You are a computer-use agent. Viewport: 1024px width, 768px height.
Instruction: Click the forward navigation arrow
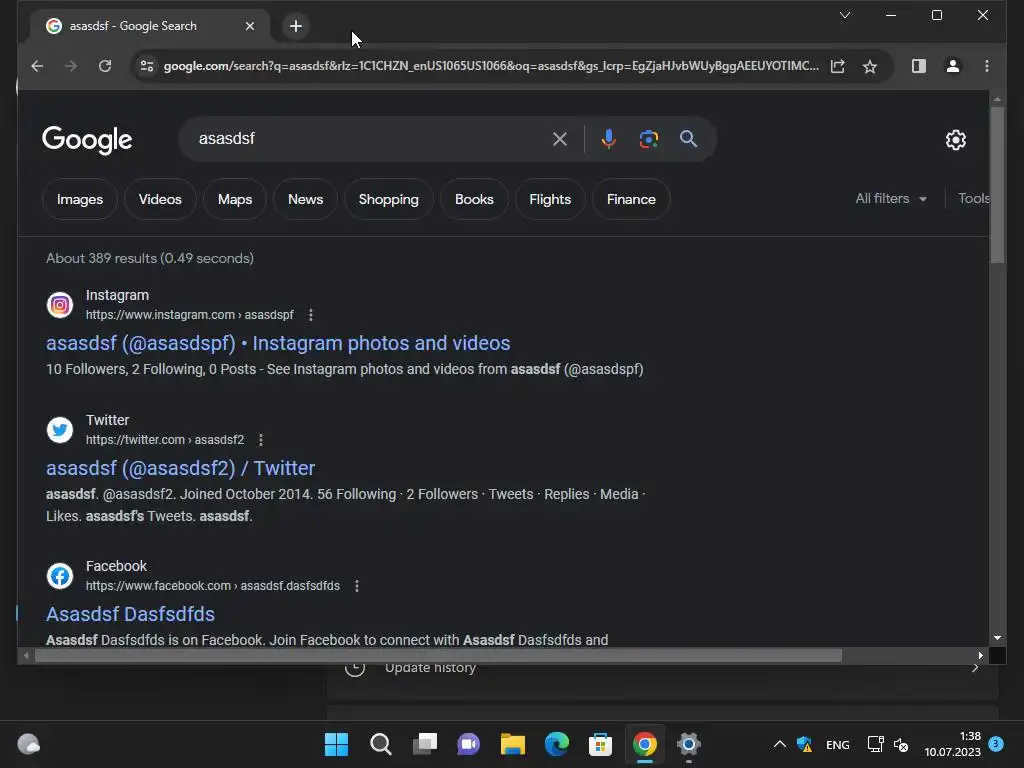71,66
